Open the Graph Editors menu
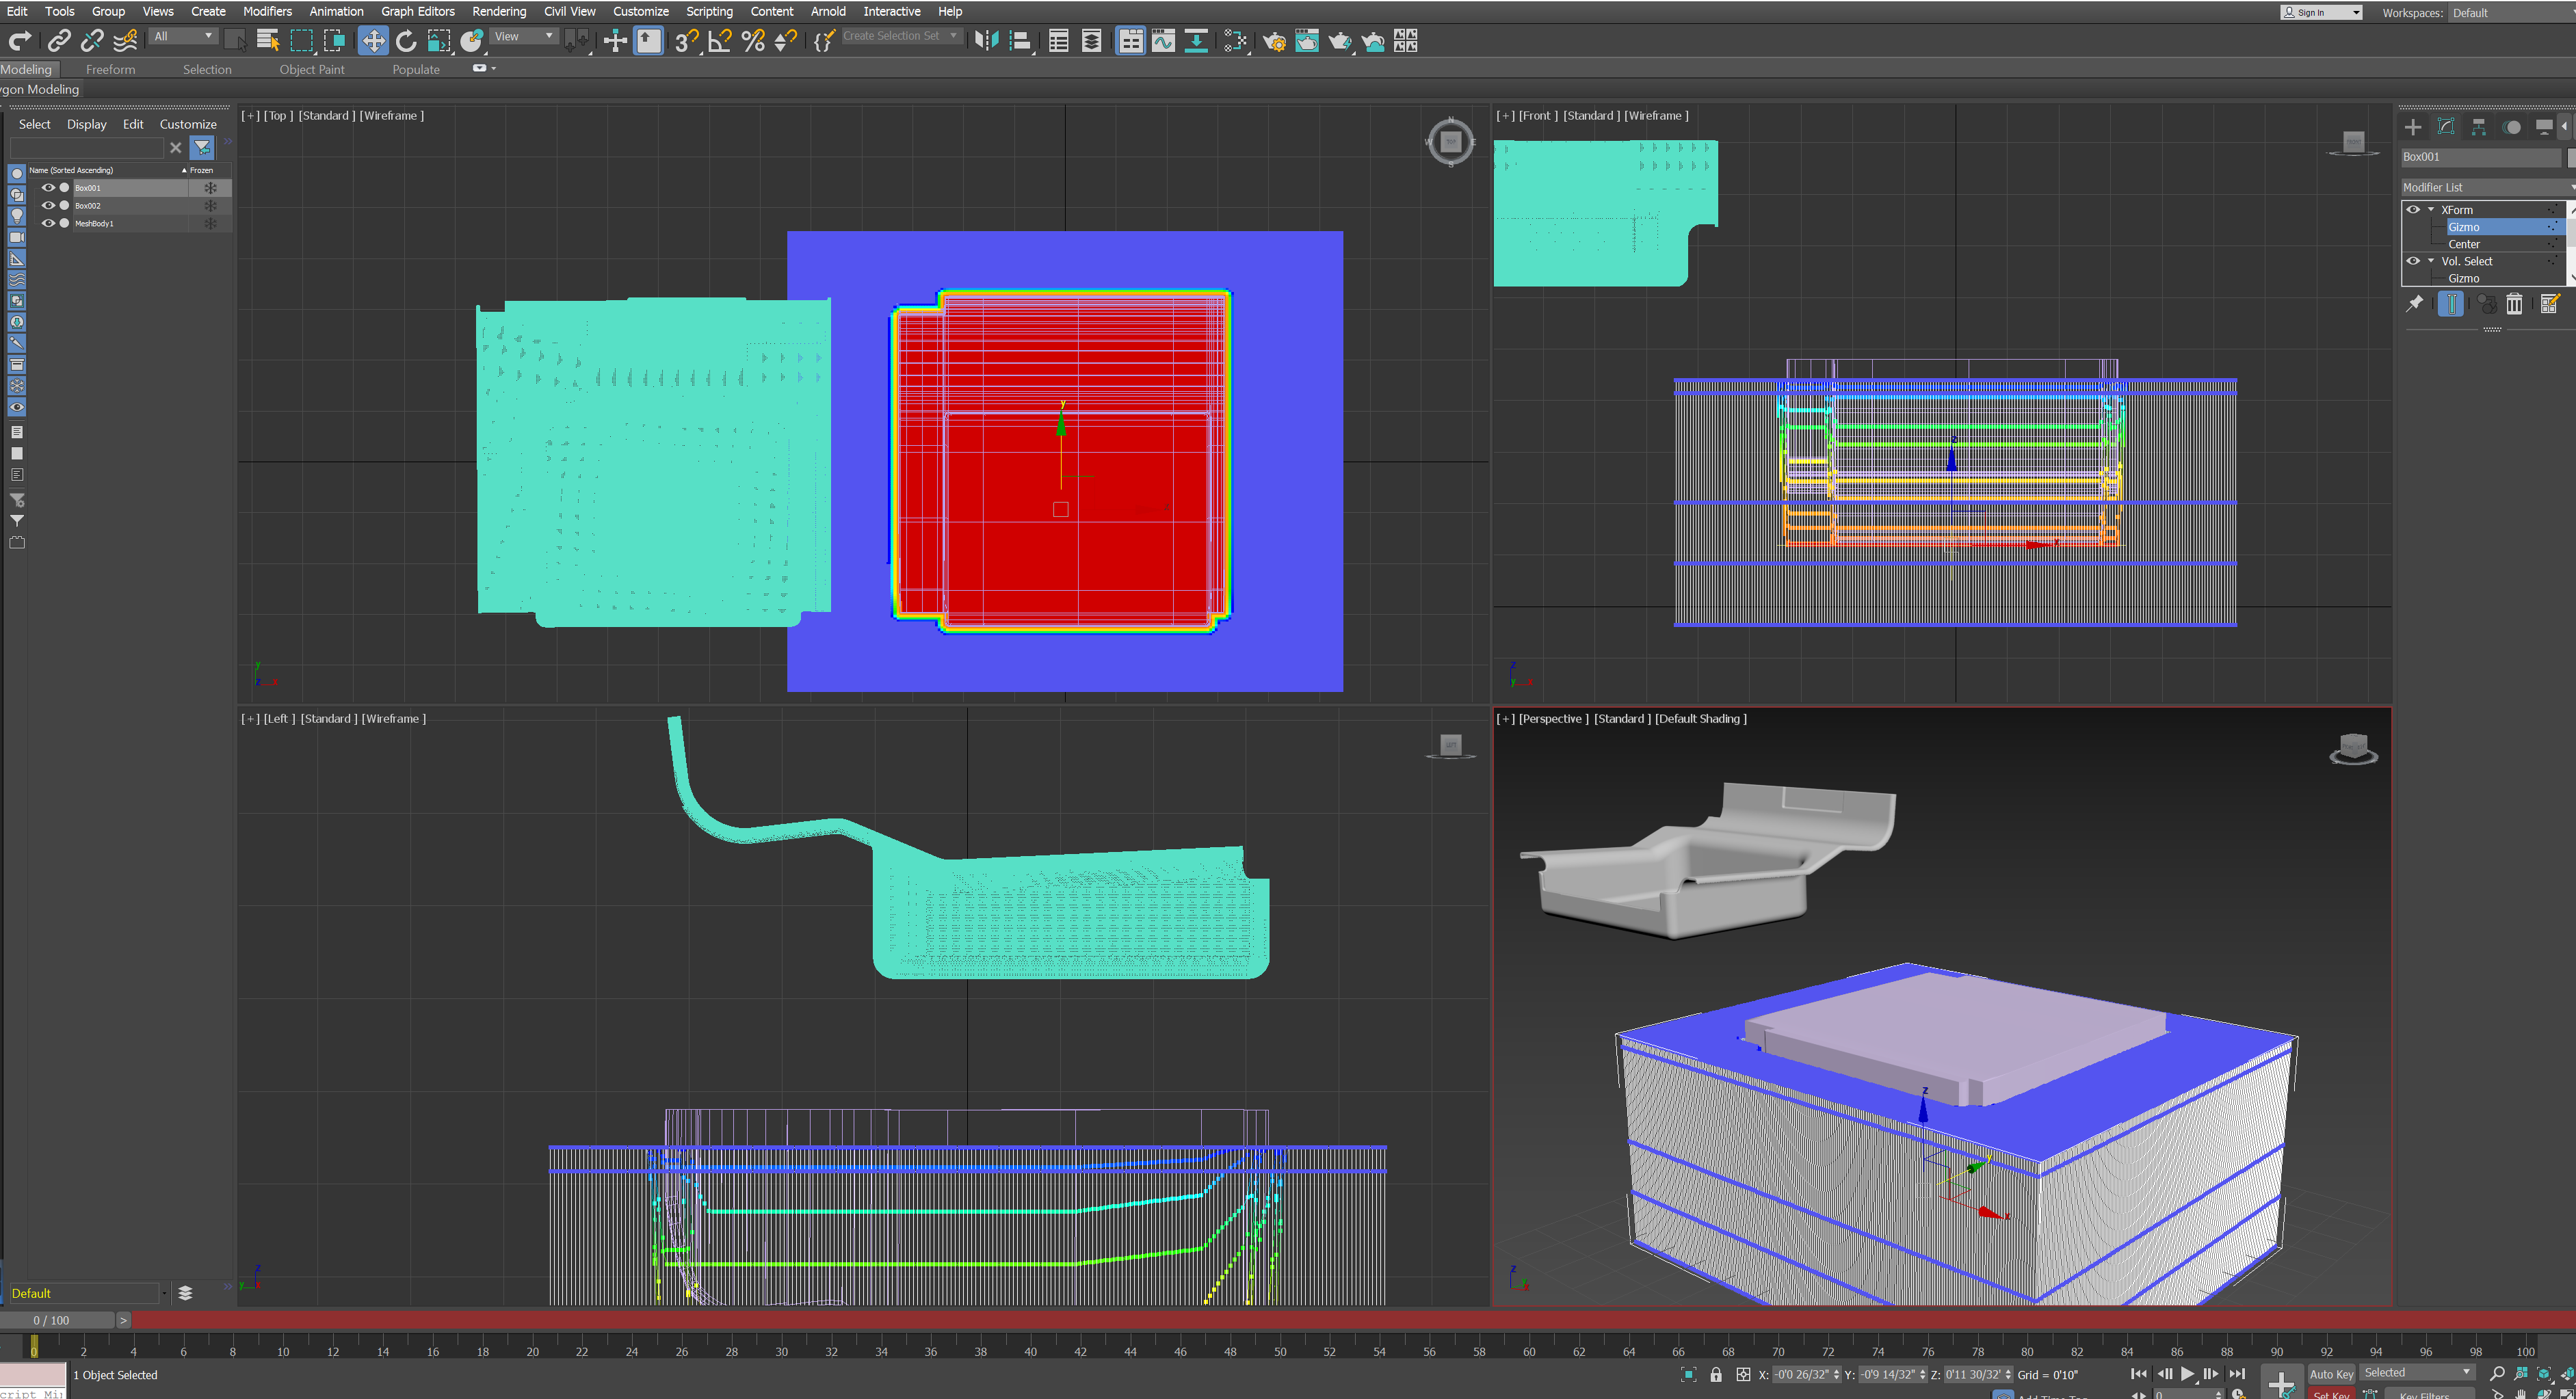 coord(417,11)
